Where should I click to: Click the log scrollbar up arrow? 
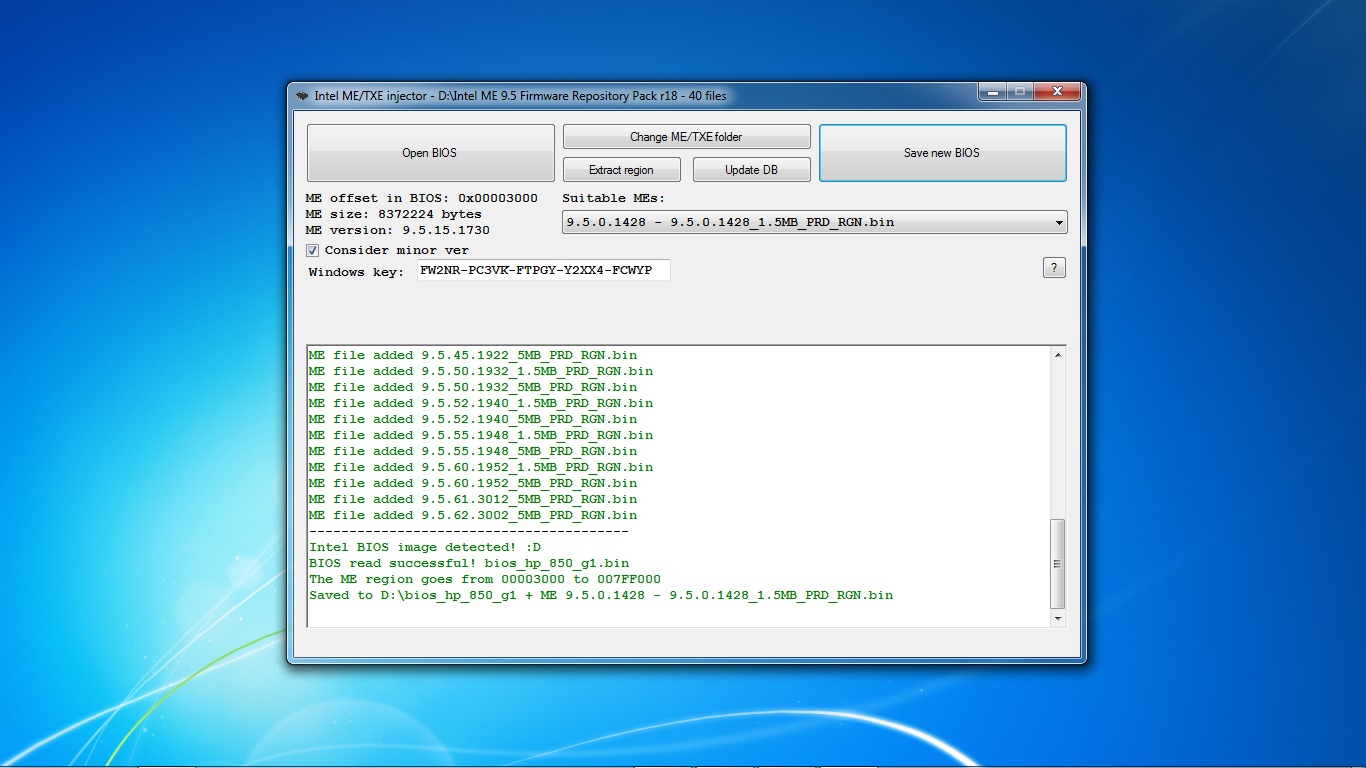(1058, 355)
